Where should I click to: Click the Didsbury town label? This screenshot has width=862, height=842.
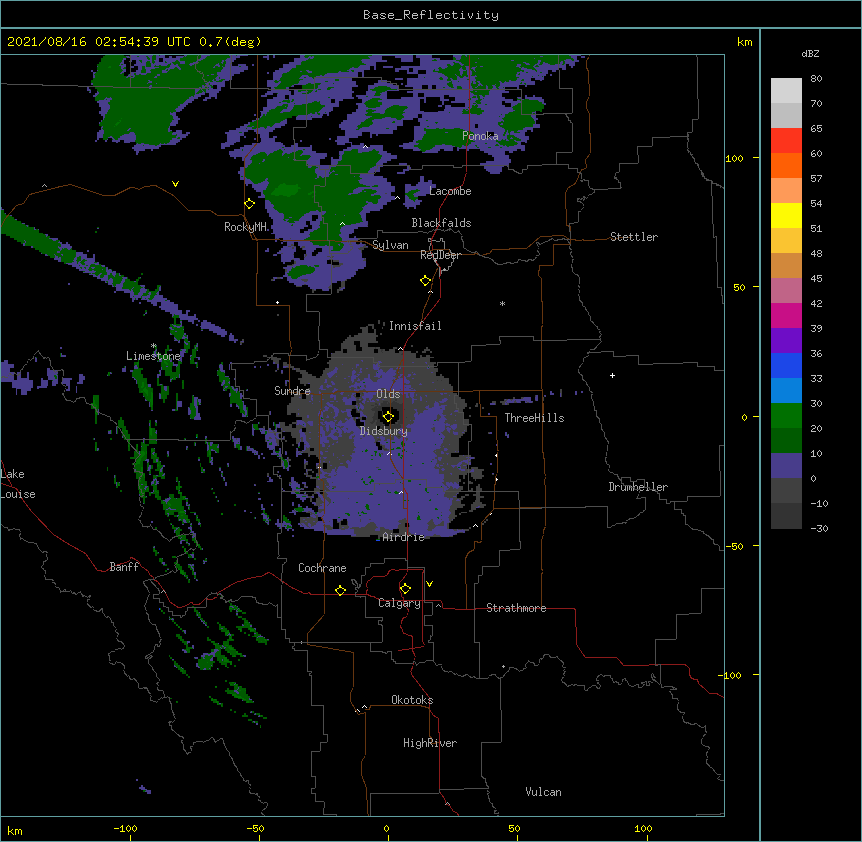384,431
